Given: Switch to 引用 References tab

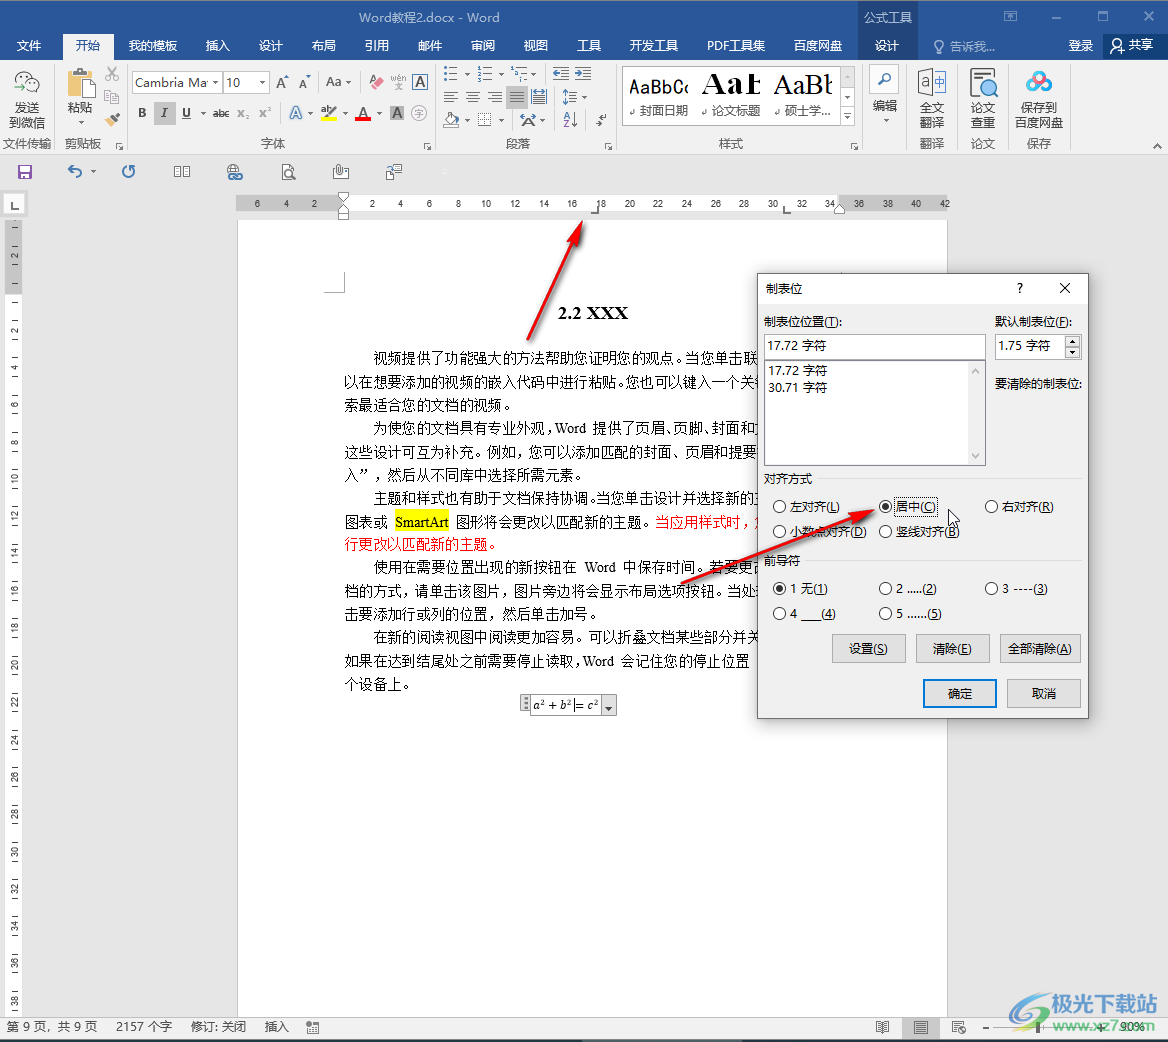Looking at the screenshot, I should (376, 46).
